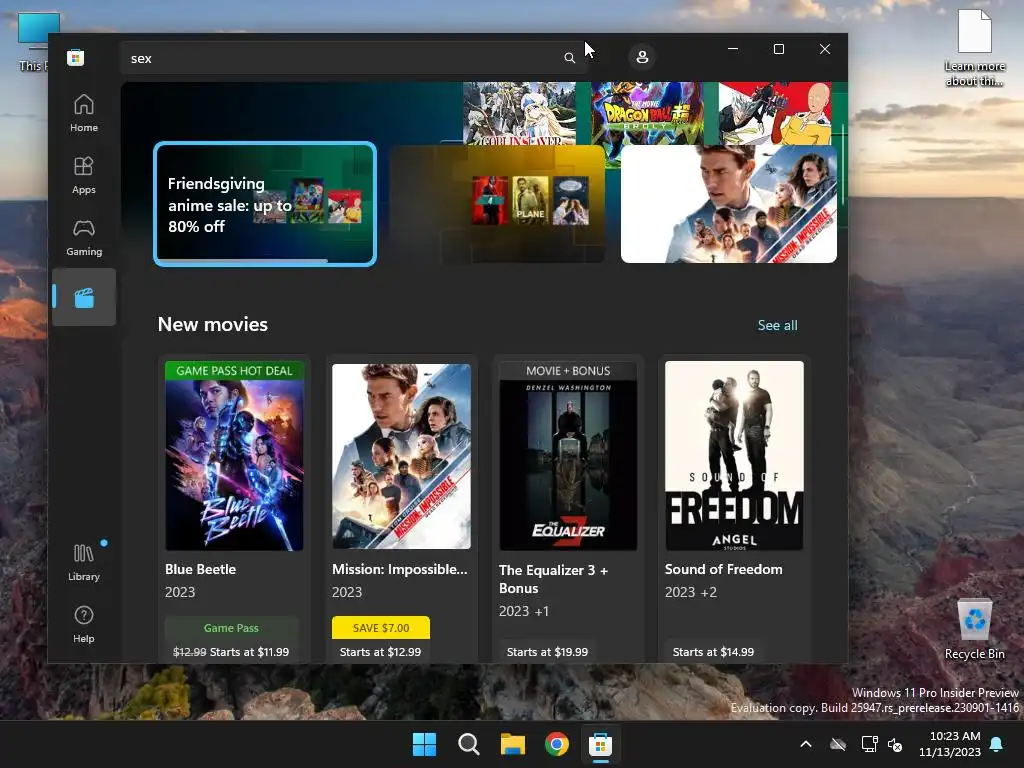Click the 'Starts at $19.99' price

click(x=547, y=652)
